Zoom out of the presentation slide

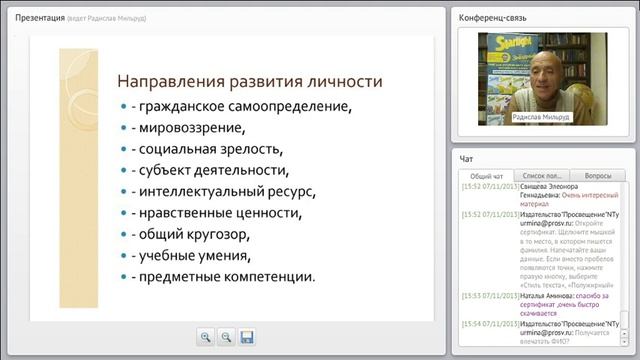point(226,337)
